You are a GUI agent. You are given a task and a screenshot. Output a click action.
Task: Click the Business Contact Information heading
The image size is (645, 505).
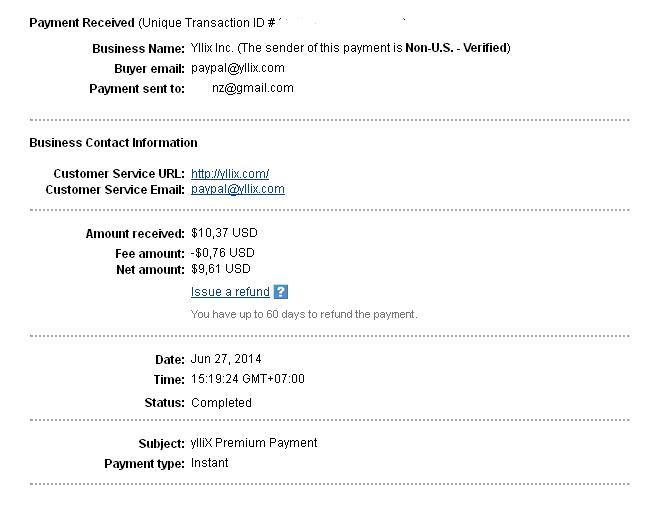(x=114, y=143)
